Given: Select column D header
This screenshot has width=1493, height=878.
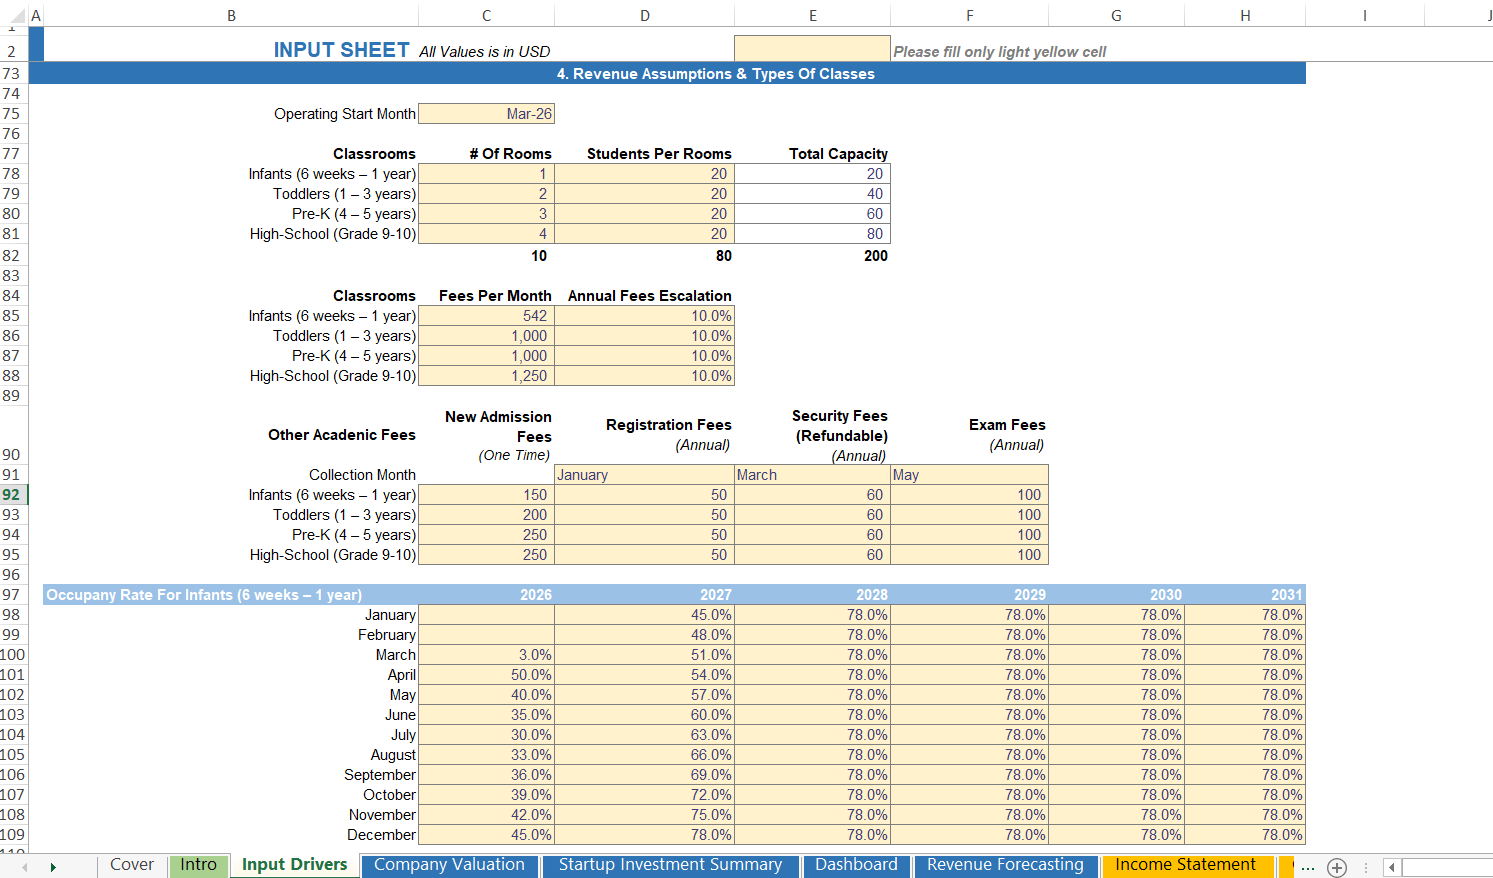Looking at the screenshot, I should (644, 15).
